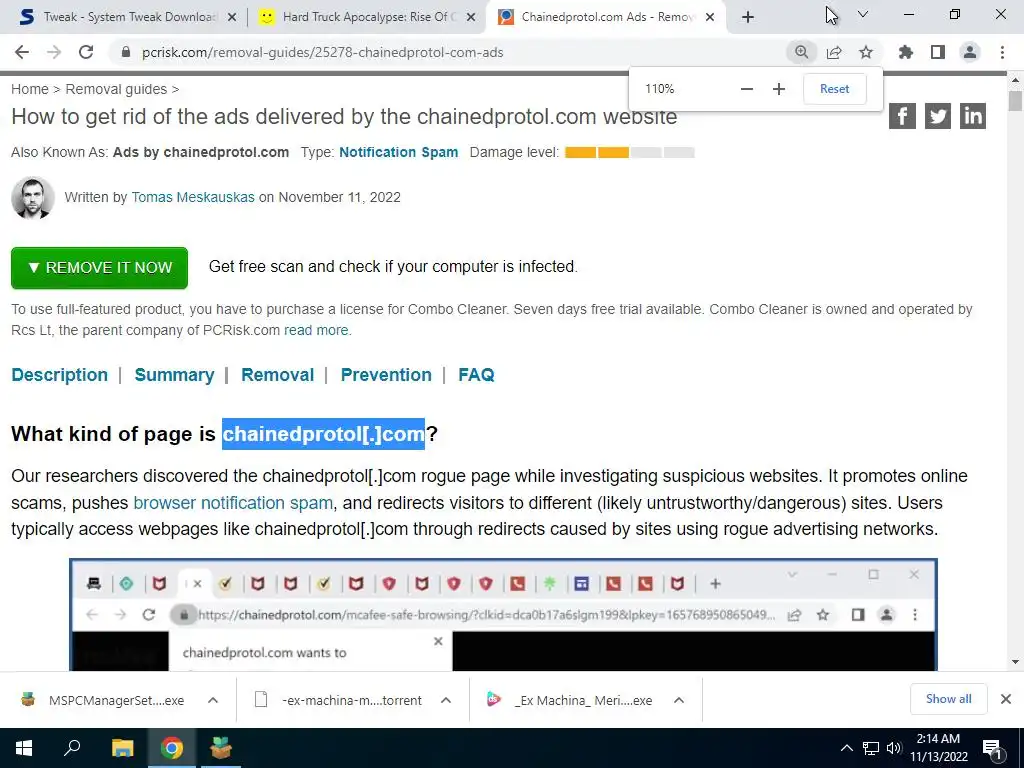Click the address bar URL
This screenshot has width=1024, height=768.
(323, 52)
